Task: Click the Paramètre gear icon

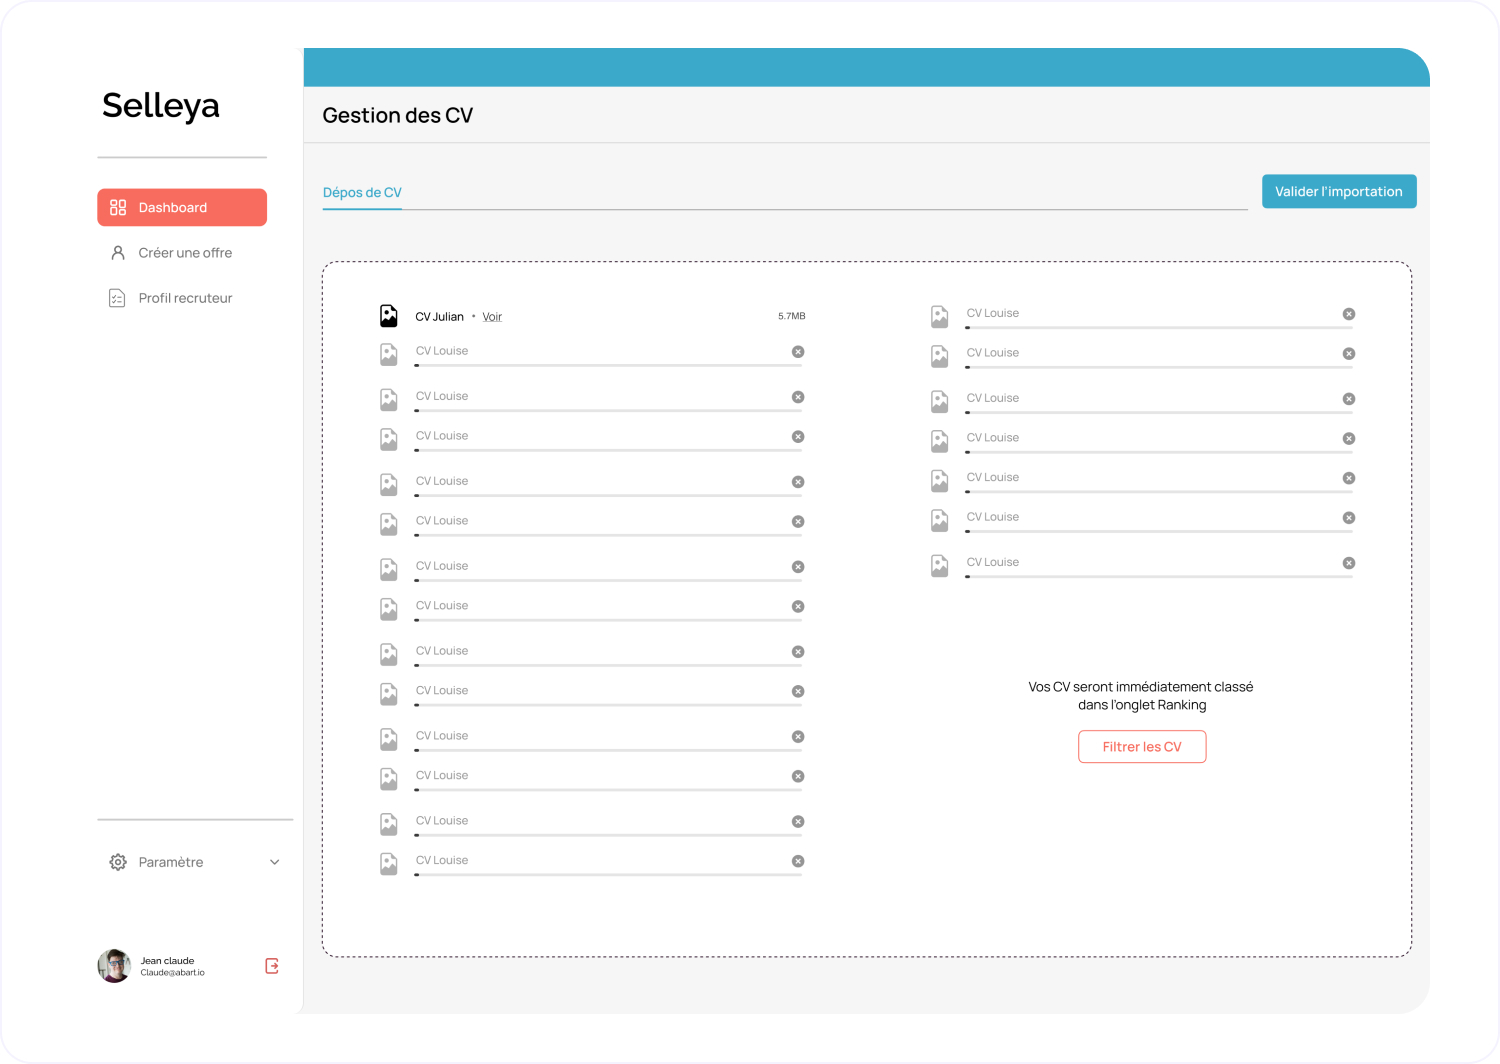Action: pos(117,861)
